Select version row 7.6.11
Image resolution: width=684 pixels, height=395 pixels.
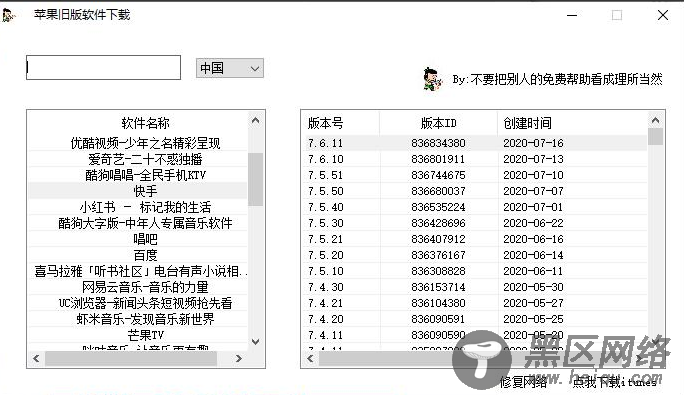pos(475,143)
